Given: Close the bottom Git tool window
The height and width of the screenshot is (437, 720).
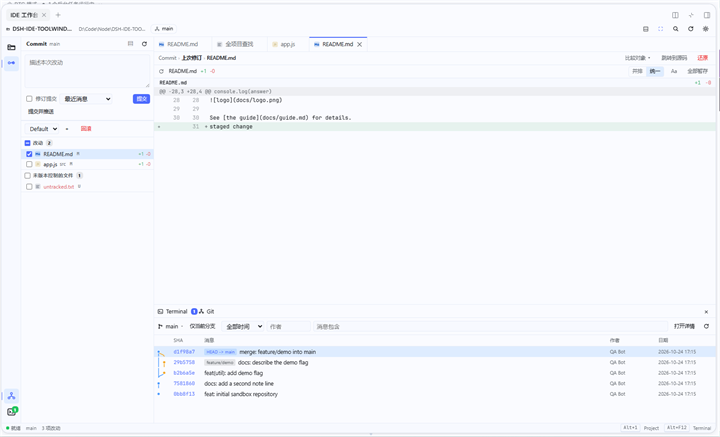Looking at the screenshot, I should (x=706, y=312).
